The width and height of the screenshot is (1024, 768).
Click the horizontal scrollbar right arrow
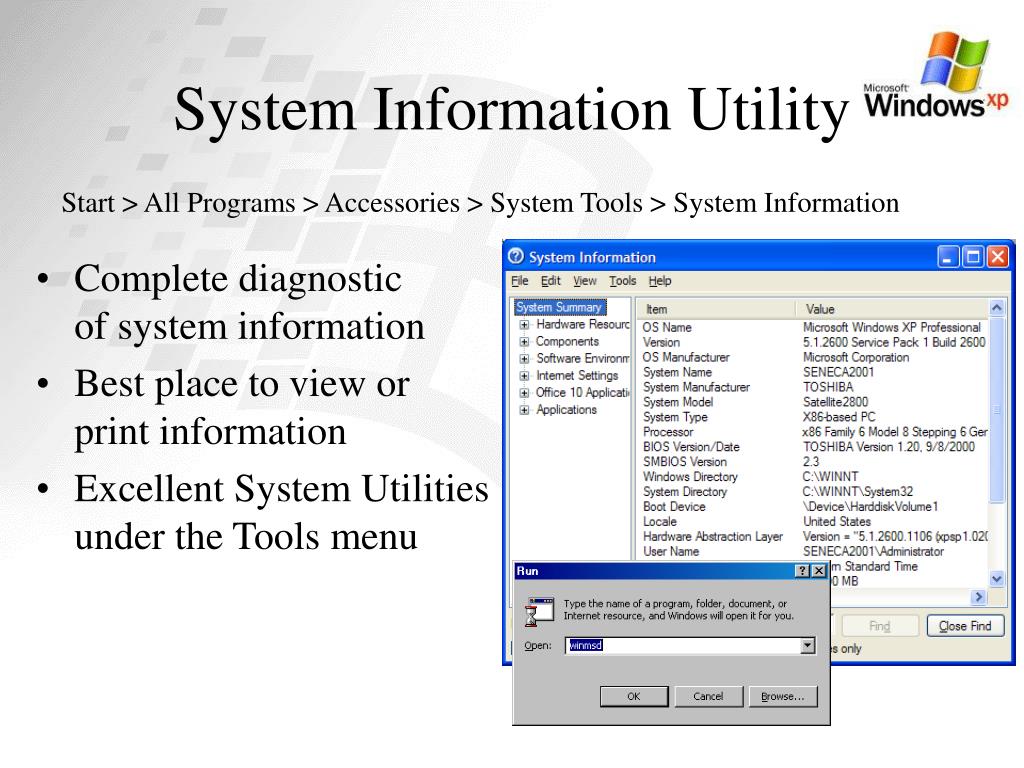[978, 597]
